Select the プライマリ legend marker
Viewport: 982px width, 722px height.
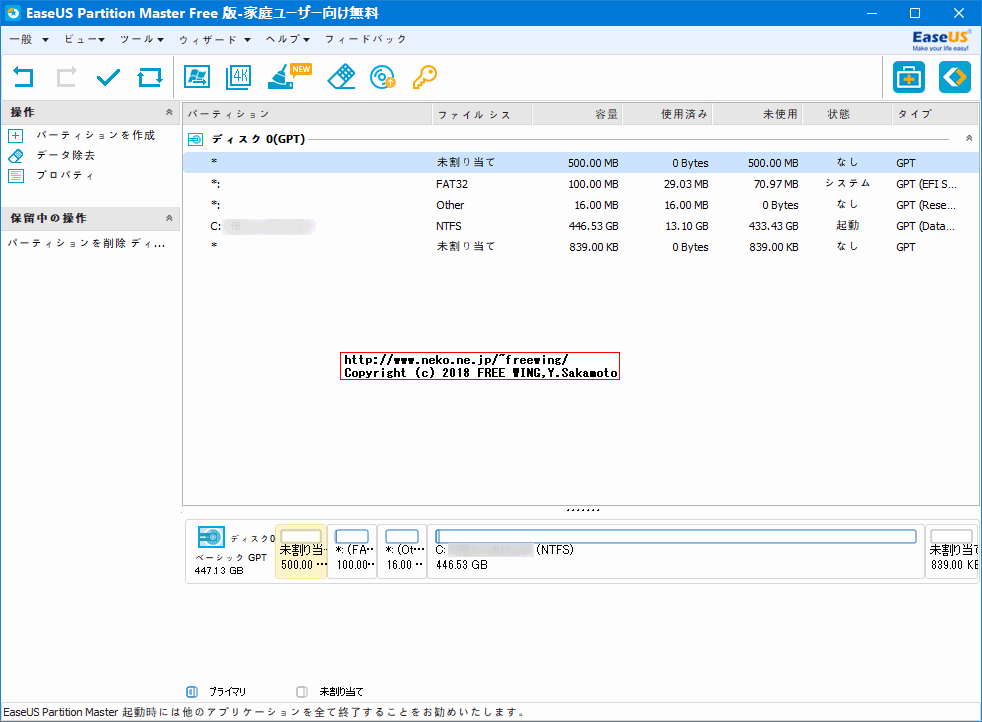click(x=192, y=691)
